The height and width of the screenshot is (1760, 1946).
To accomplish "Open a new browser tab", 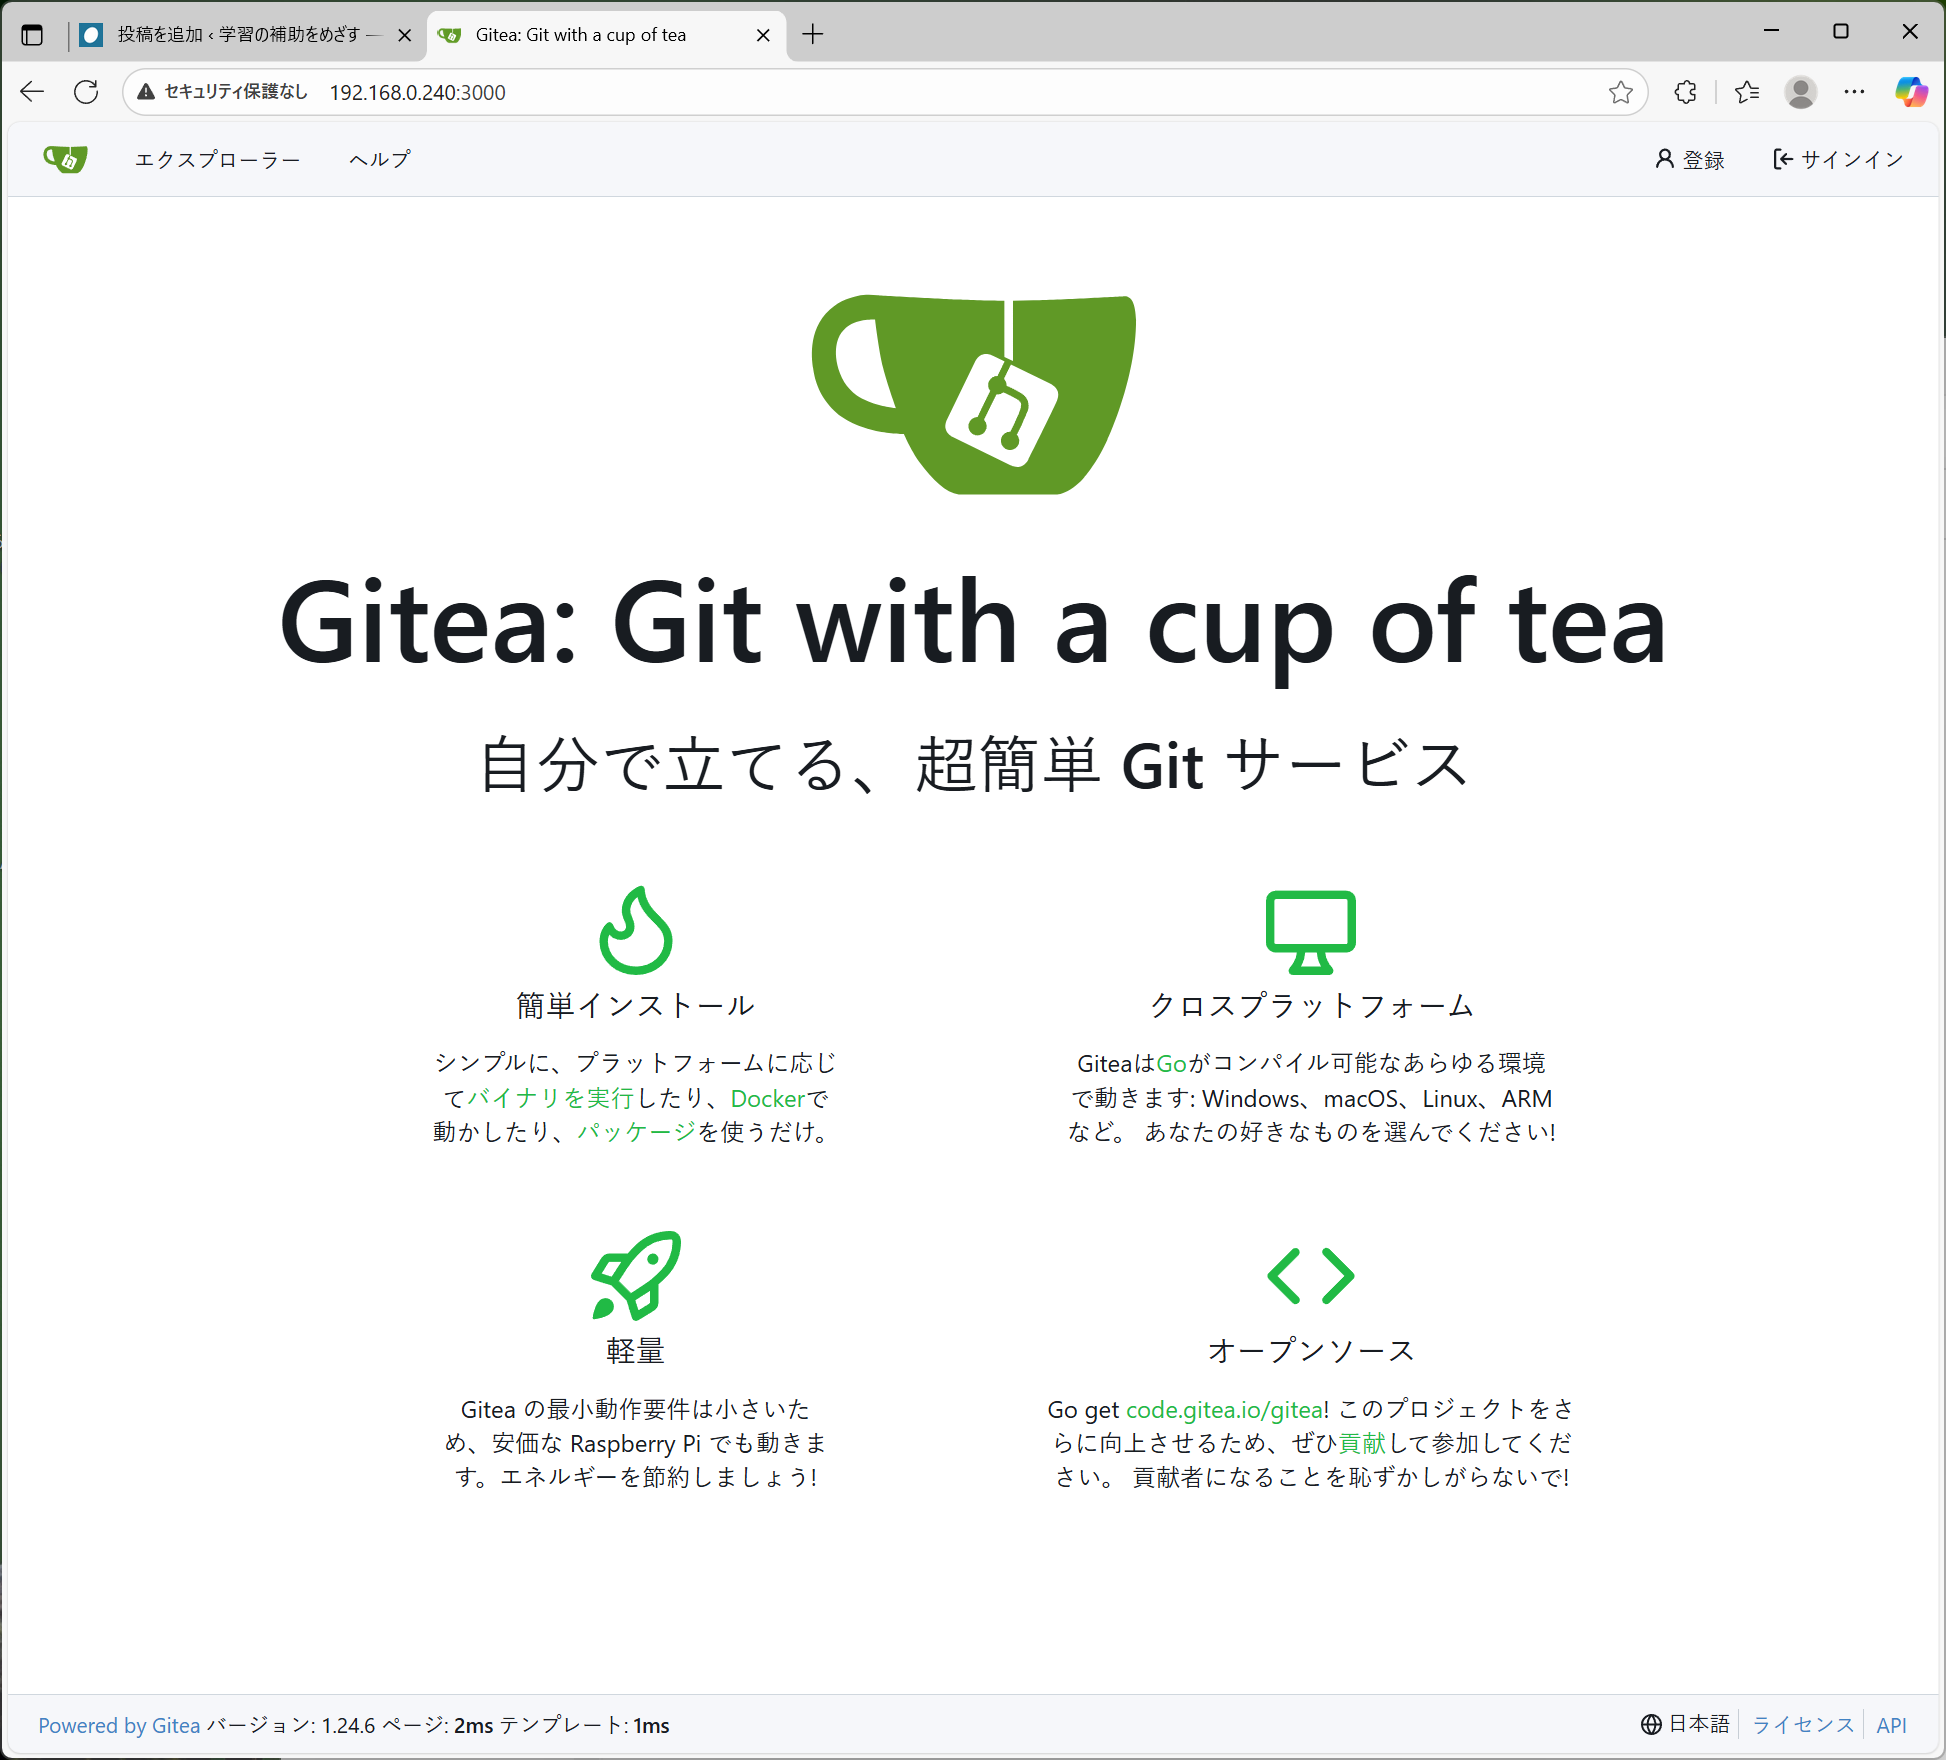I will tap(813, 35).
